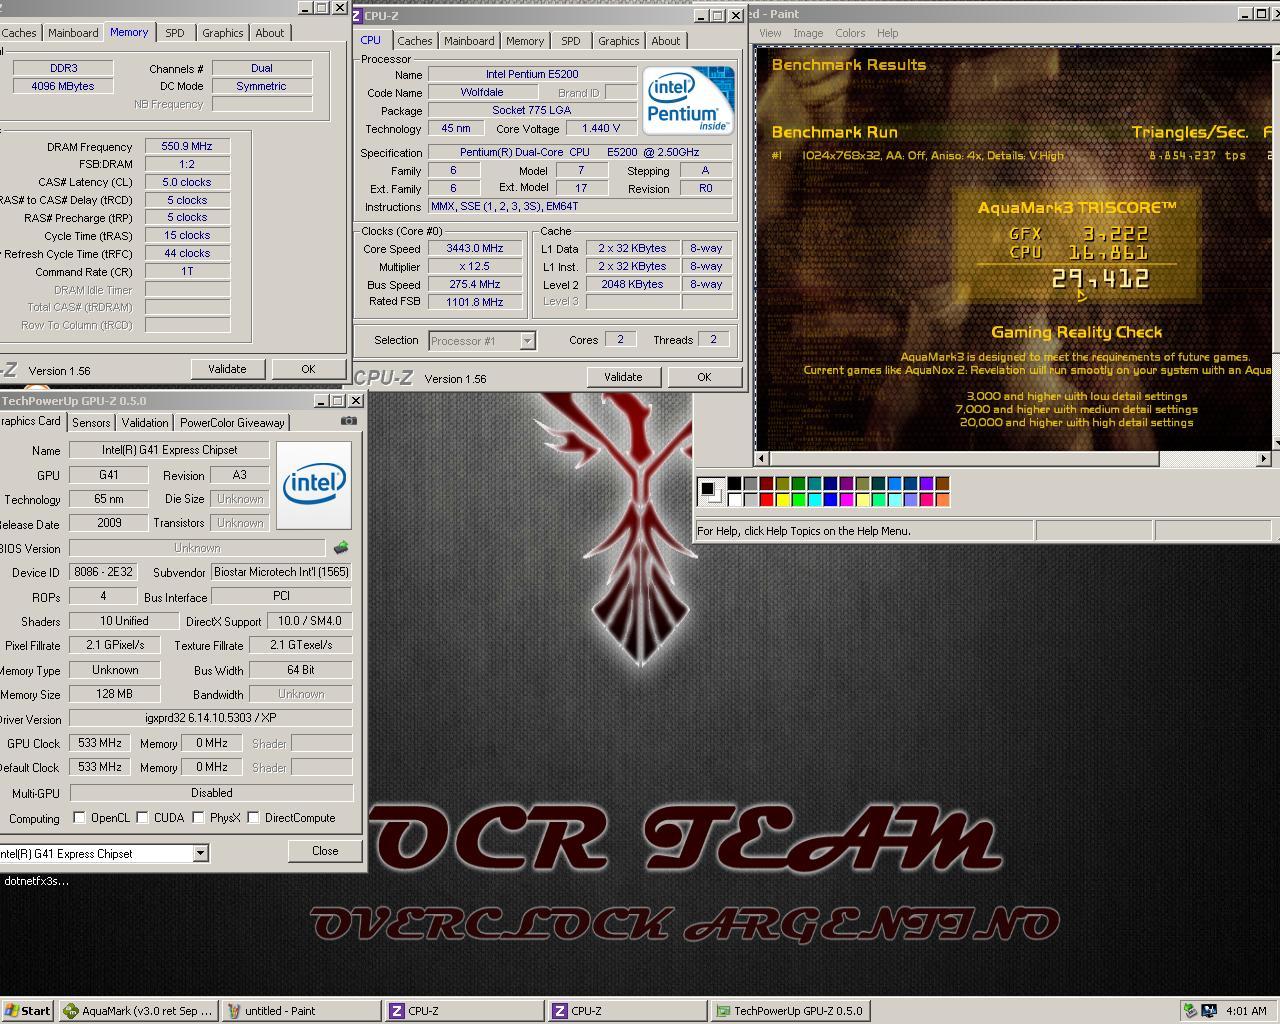Pick the red swatch in Paint palette
This screenshot has width=1280, height=1024.
[x=766, y=499]
